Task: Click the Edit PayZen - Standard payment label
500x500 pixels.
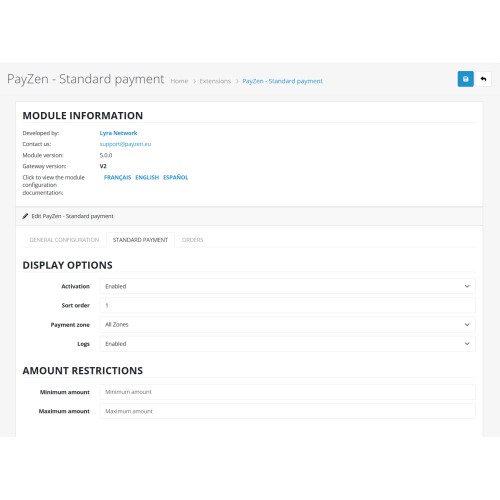Action: coord(72,216)
